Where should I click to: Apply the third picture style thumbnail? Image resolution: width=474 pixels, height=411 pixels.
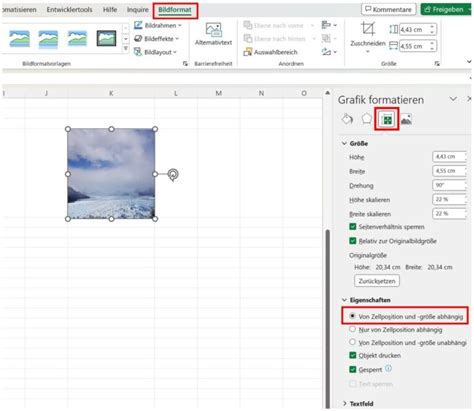point(77,39)
